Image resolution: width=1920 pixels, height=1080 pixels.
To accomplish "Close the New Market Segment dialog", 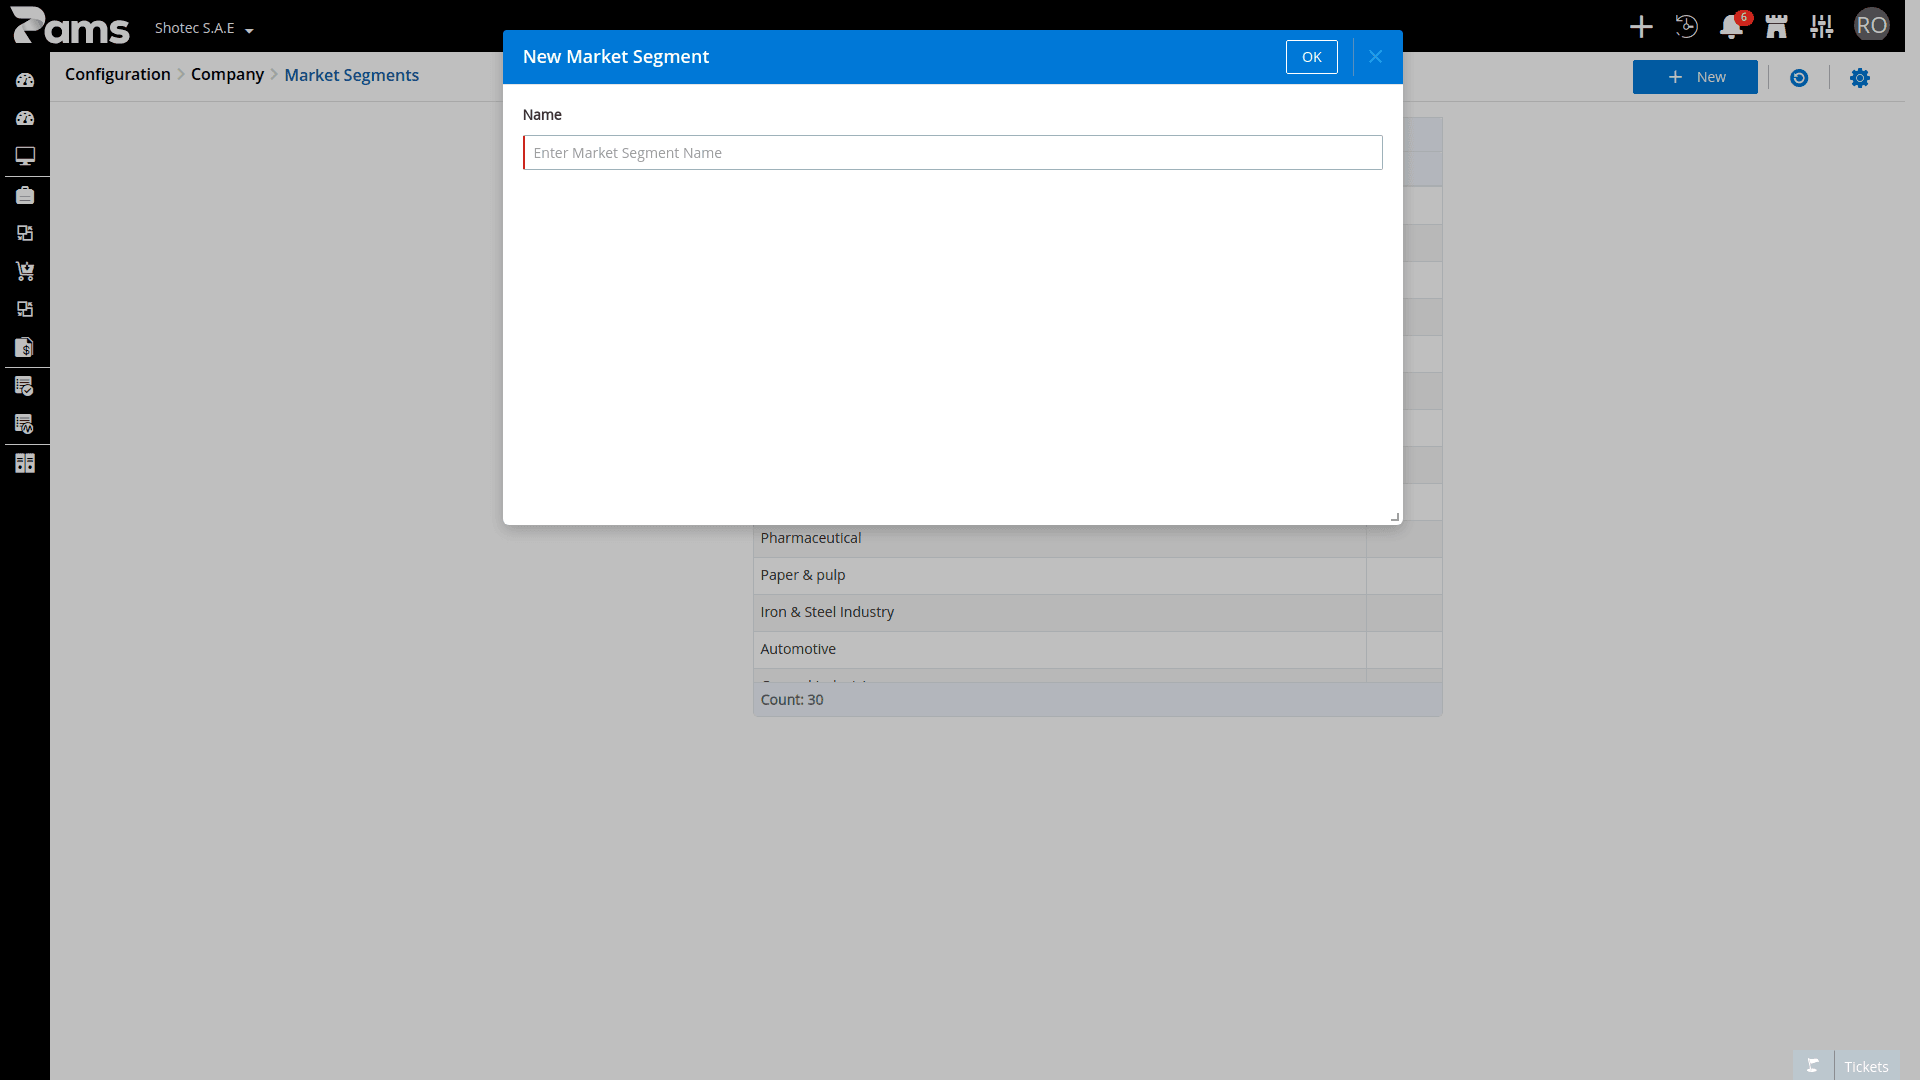I will coord(1375,57).
